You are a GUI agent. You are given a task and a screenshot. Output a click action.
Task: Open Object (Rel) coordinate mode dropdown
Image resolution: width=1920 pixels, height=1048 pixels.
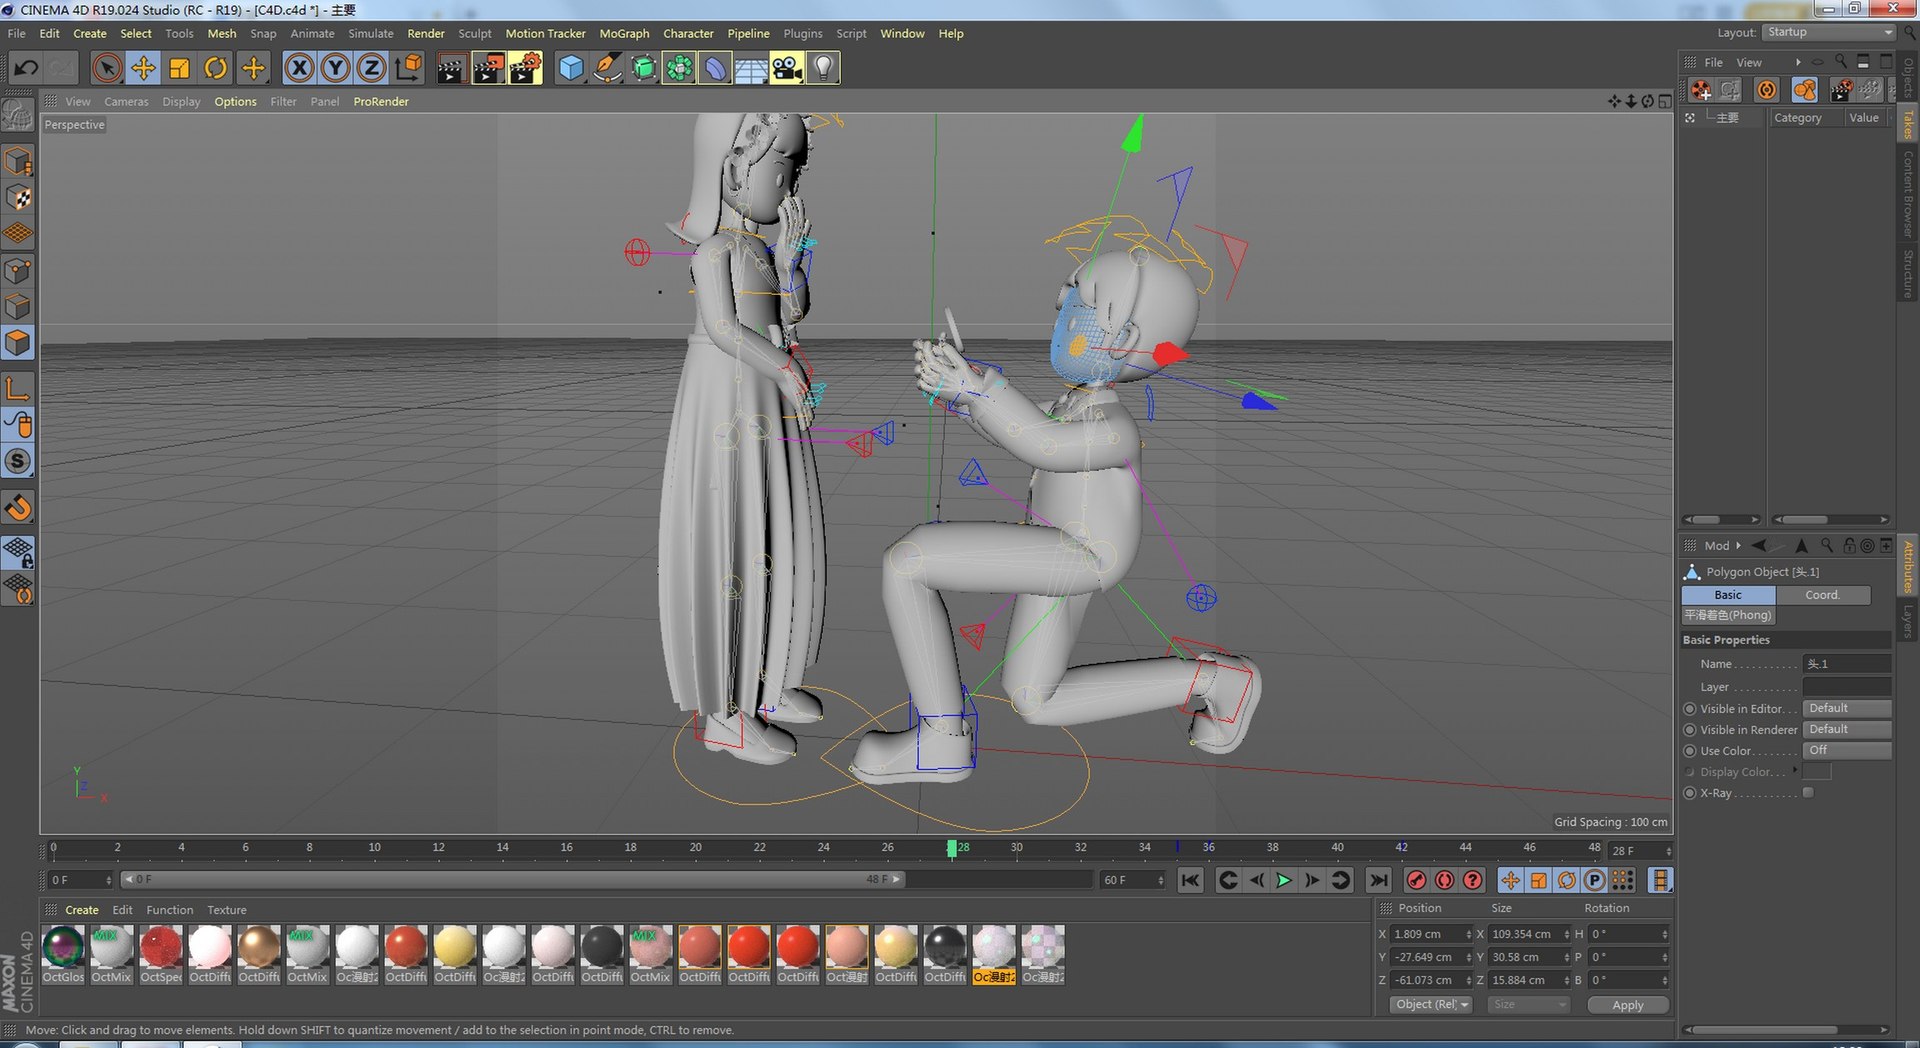click(1431, 1004)
